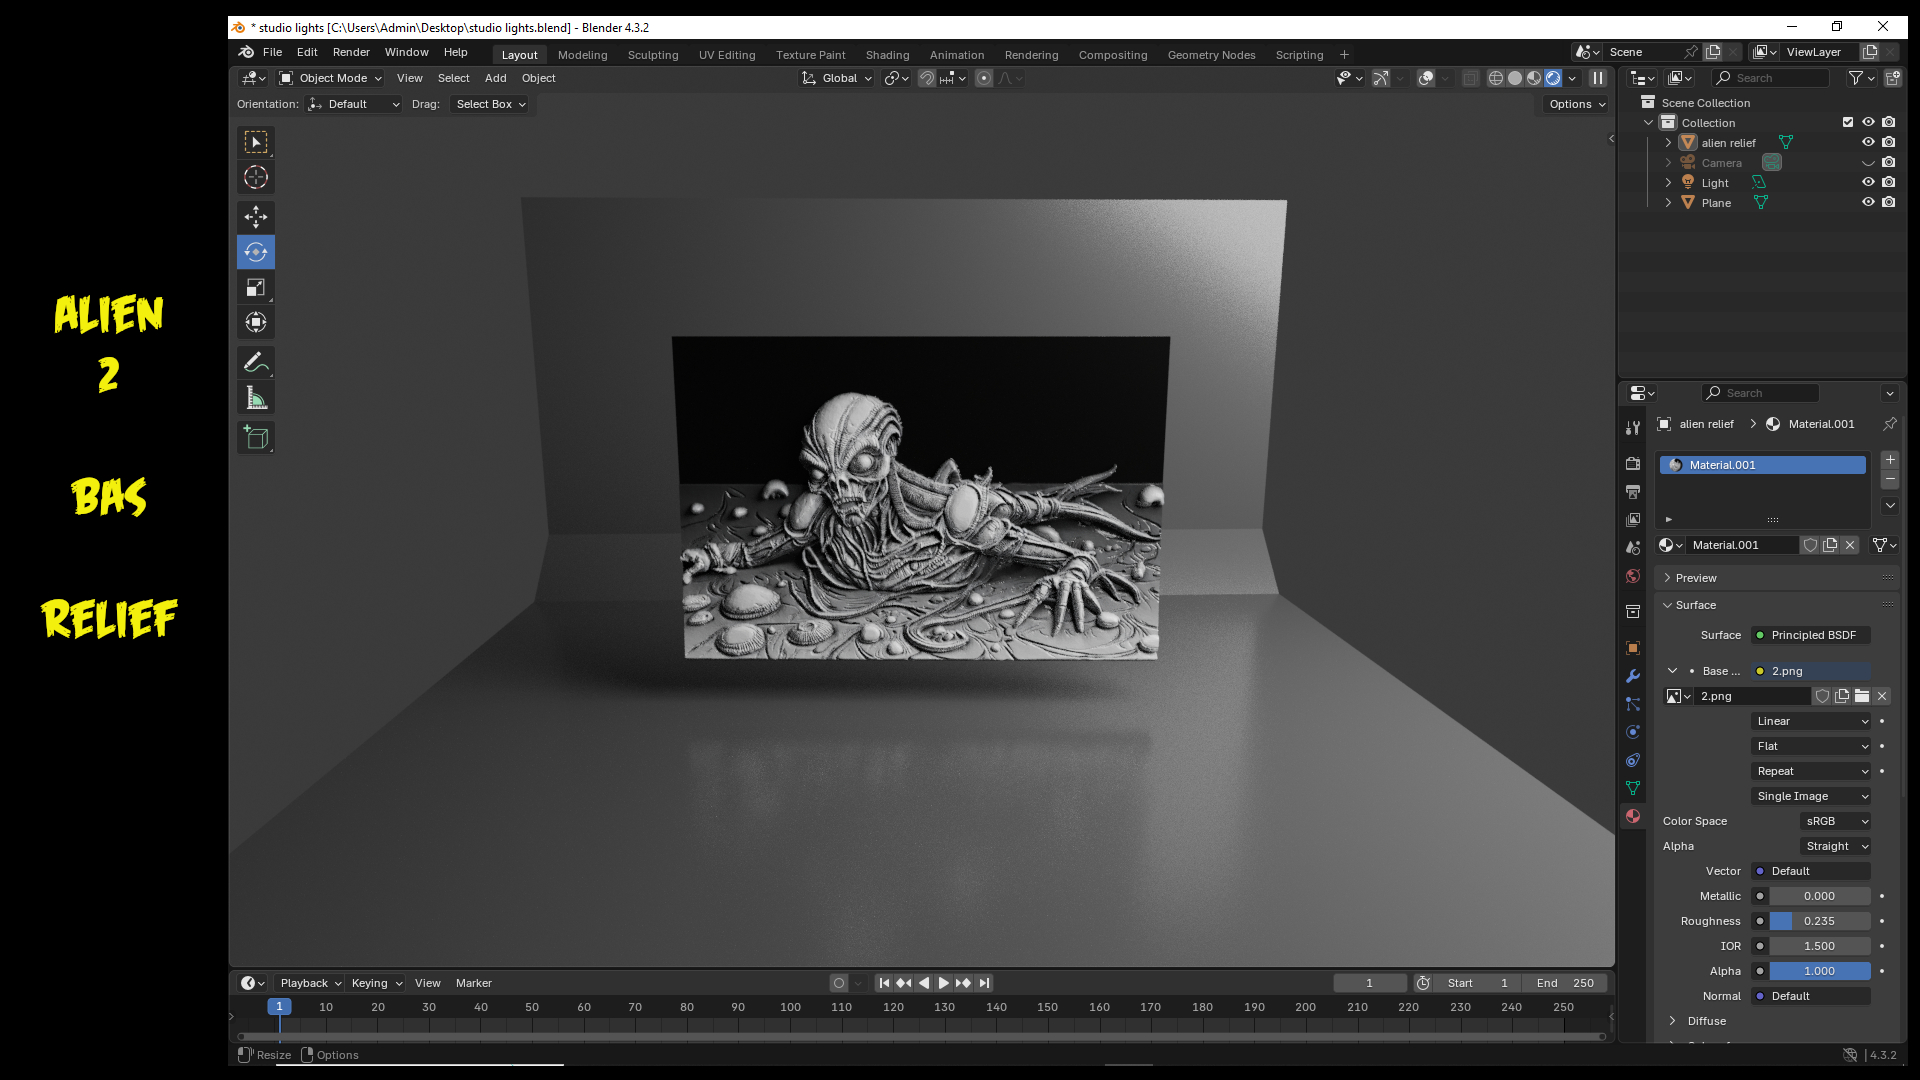
Task: Jump to the end frame
Action: (984, 983)
